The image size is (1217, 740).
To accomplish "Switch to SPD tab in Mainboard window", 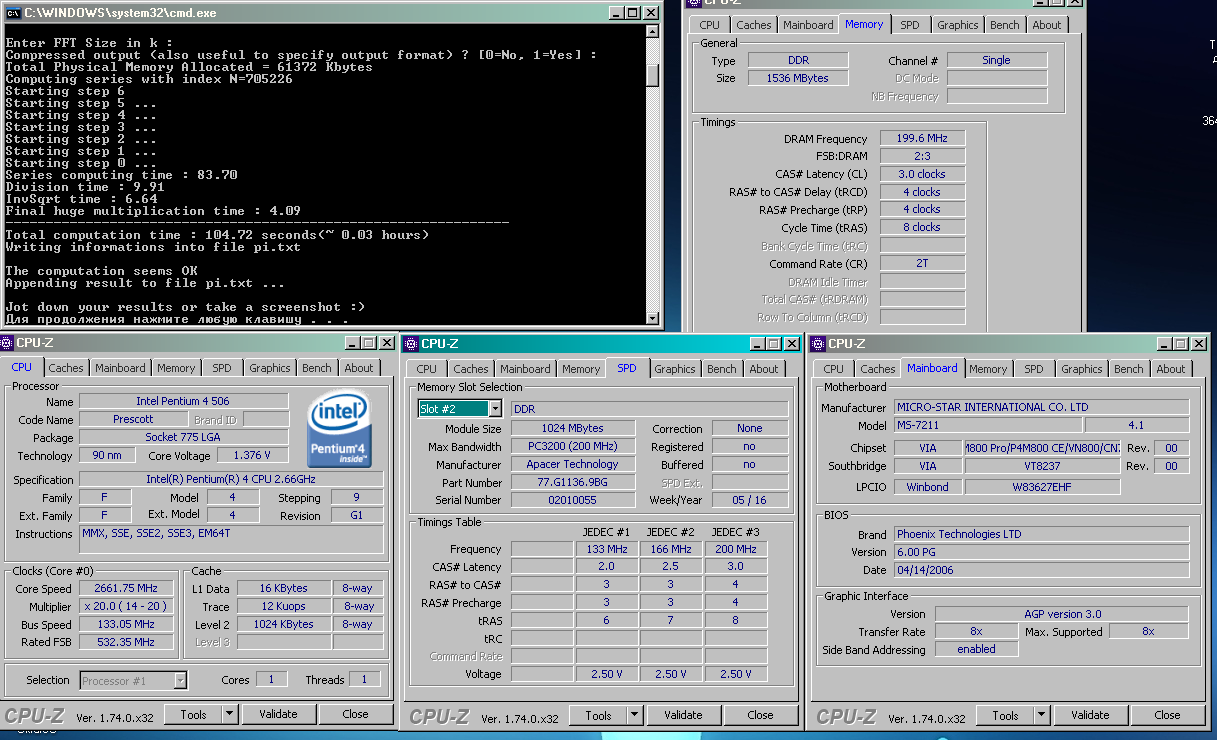I will (x=1033, y=369).
